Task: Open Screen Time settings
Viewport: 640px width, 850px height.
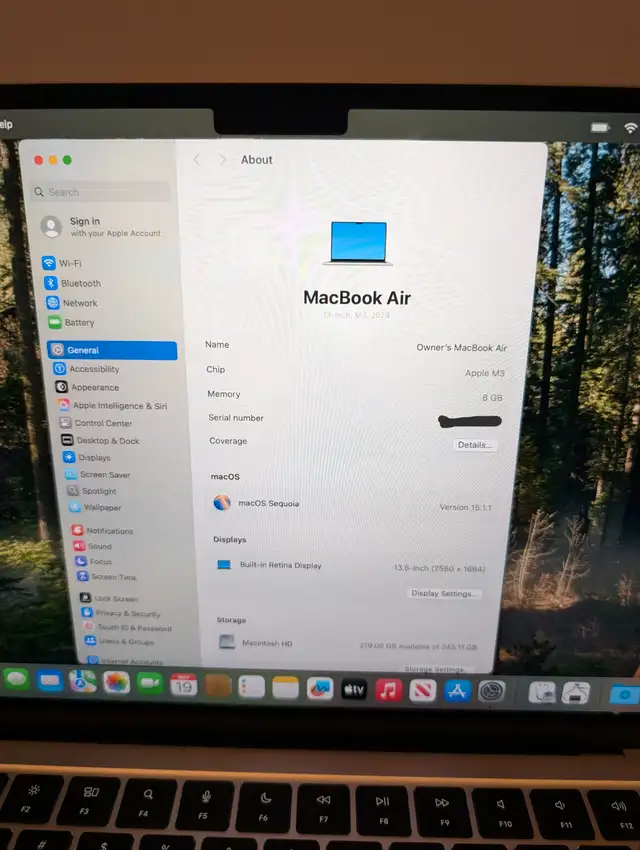Action: click(x=107, y=576)
